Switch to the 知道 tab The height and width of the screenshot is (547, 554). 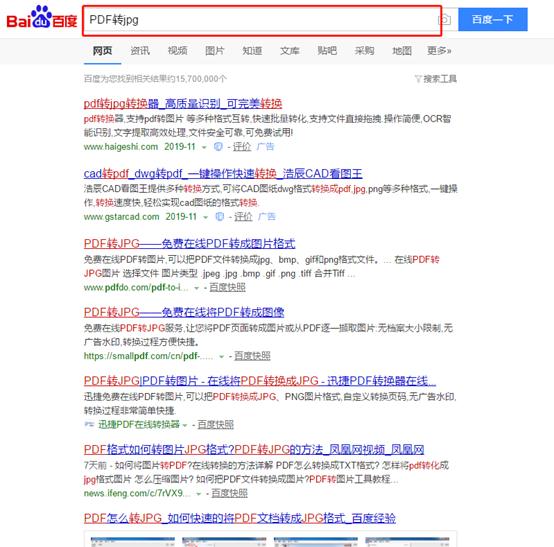(252, 51)
